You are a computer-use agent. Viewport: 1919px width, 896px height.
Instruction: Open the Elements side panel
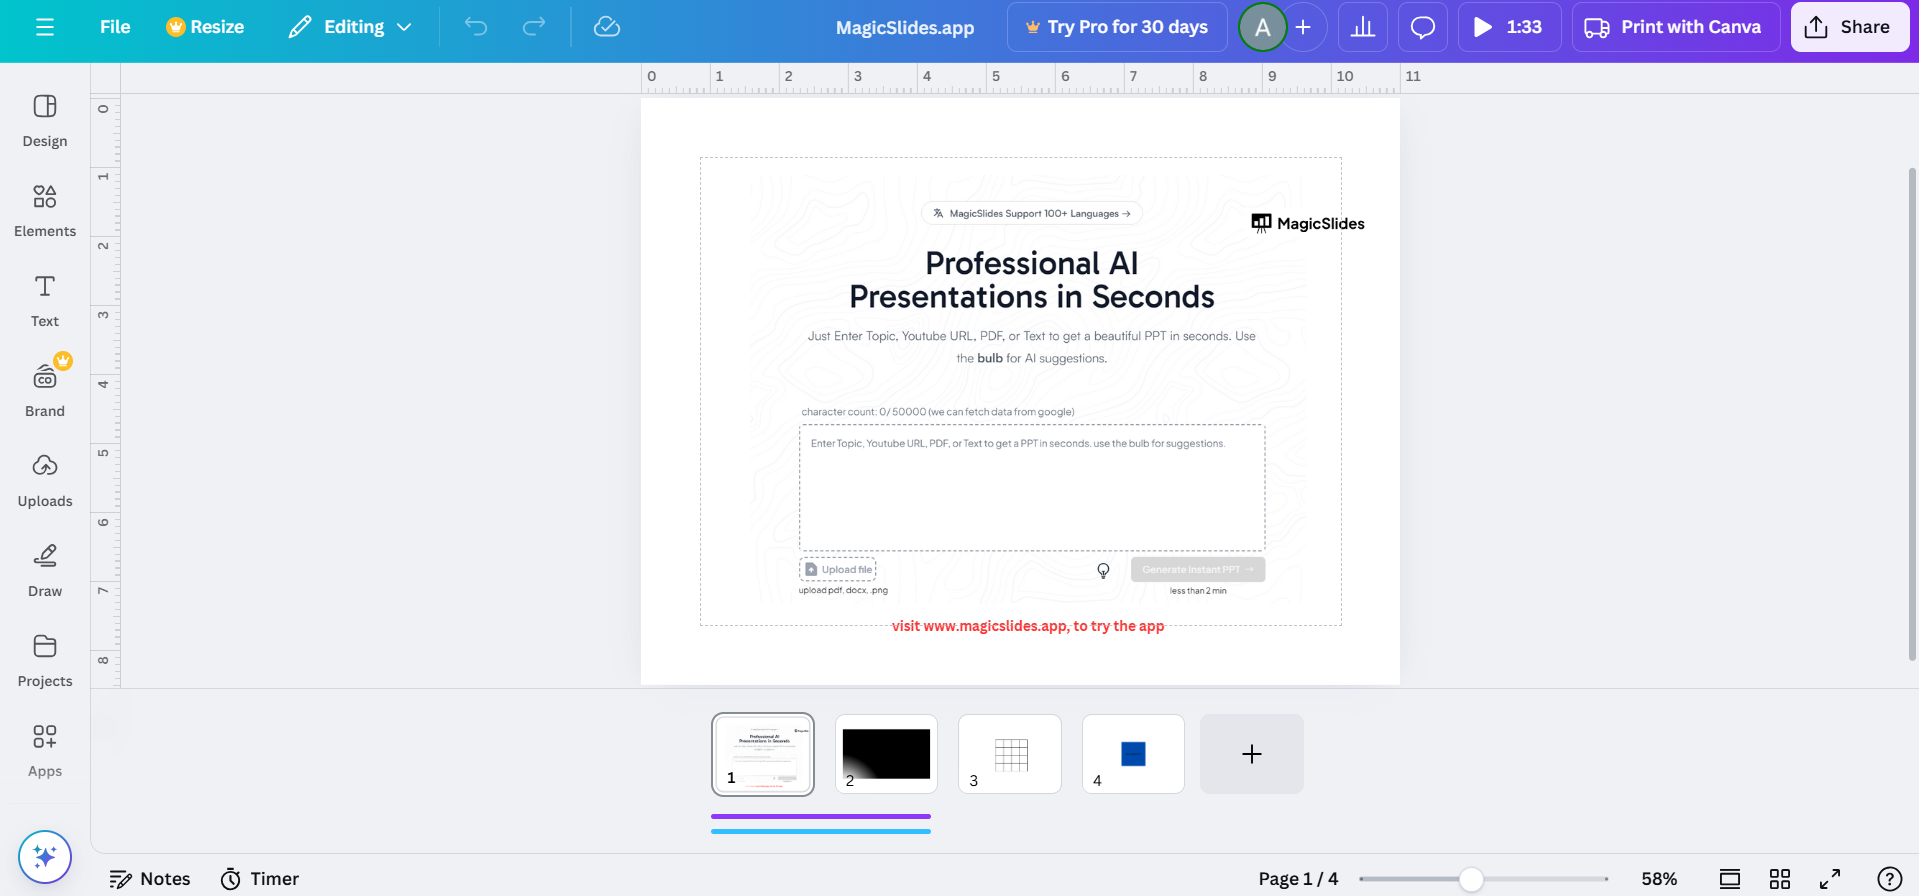point(45,211)
